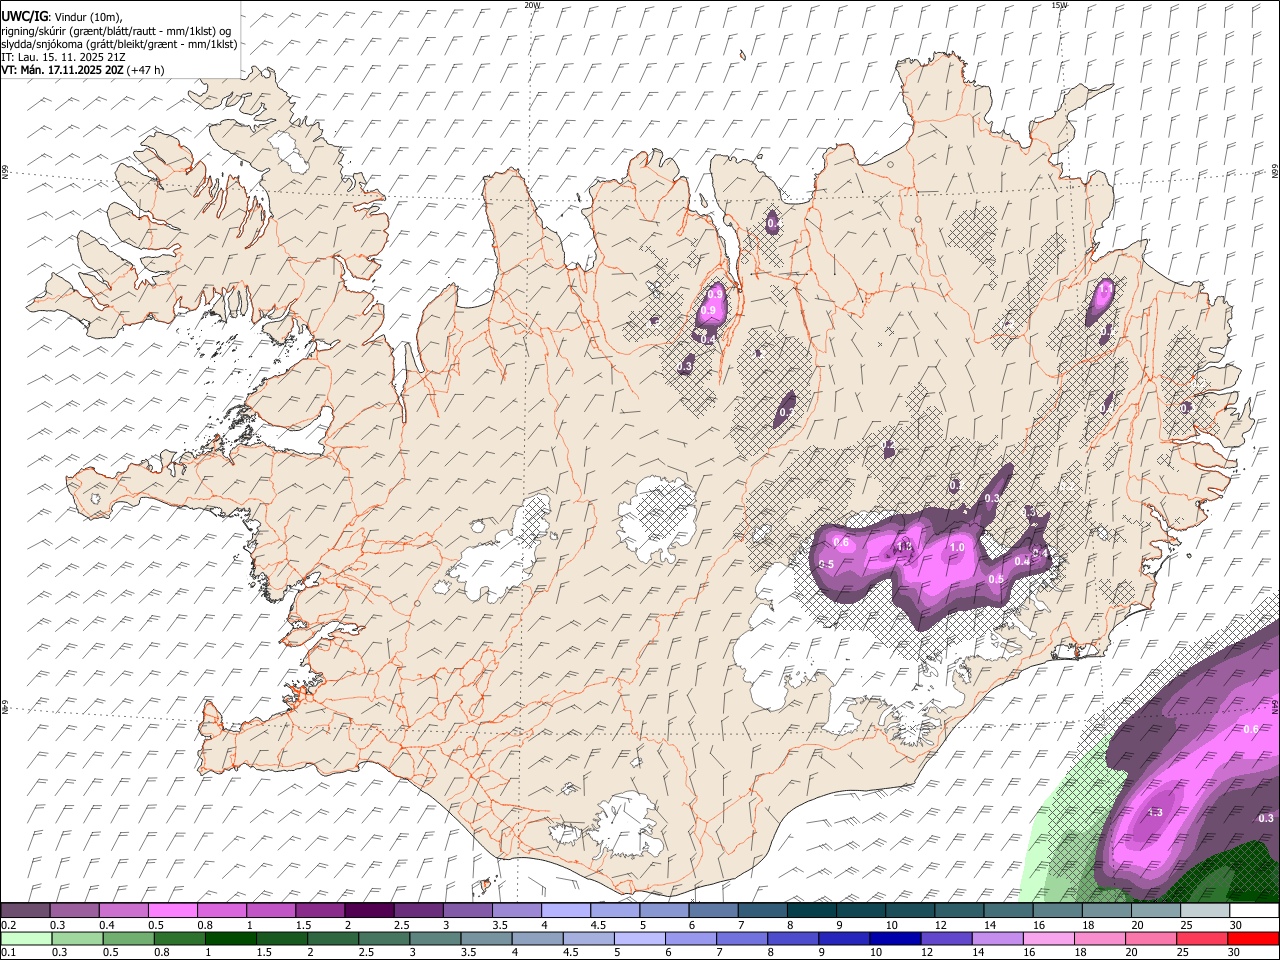Screen dimensions: 1280x960
Task: Click the grey-blue 3.5–4 swatch in the lower legend row
Action: (x=486, y=938)
